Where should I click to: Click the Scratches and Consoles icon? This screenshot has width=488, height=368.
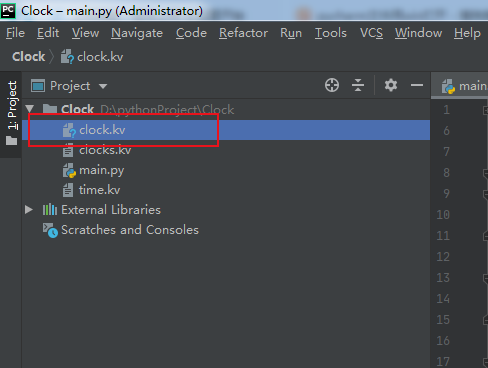(x=50, y=230)
